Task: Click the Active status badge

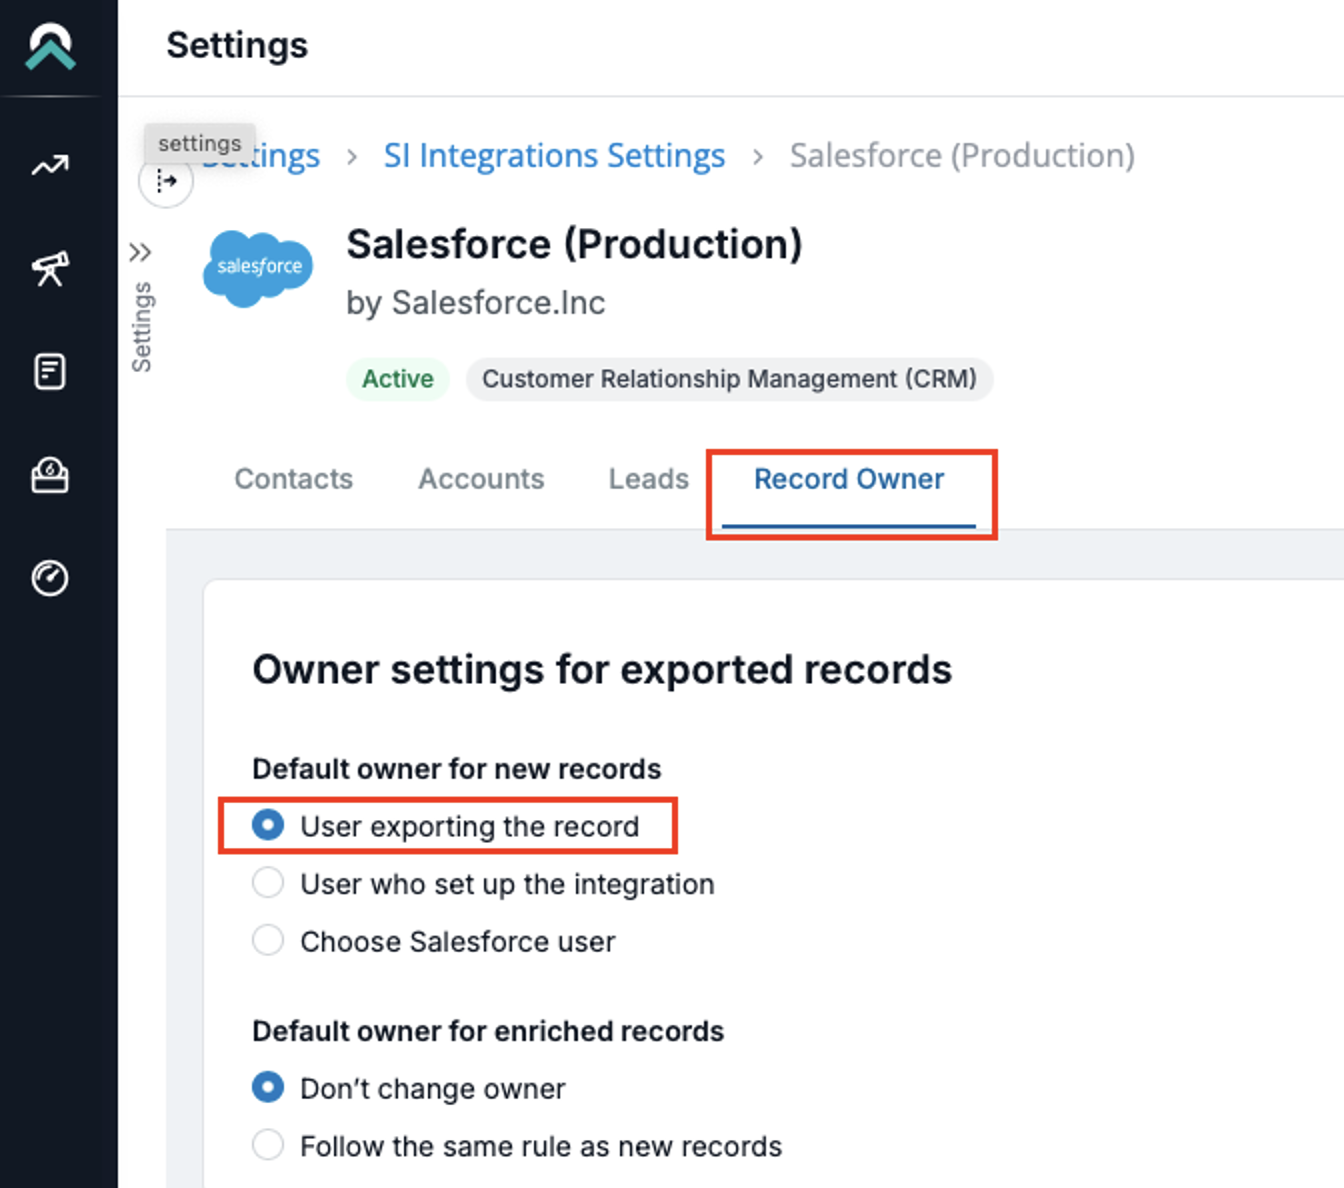Action: click(x=398, y=379)
